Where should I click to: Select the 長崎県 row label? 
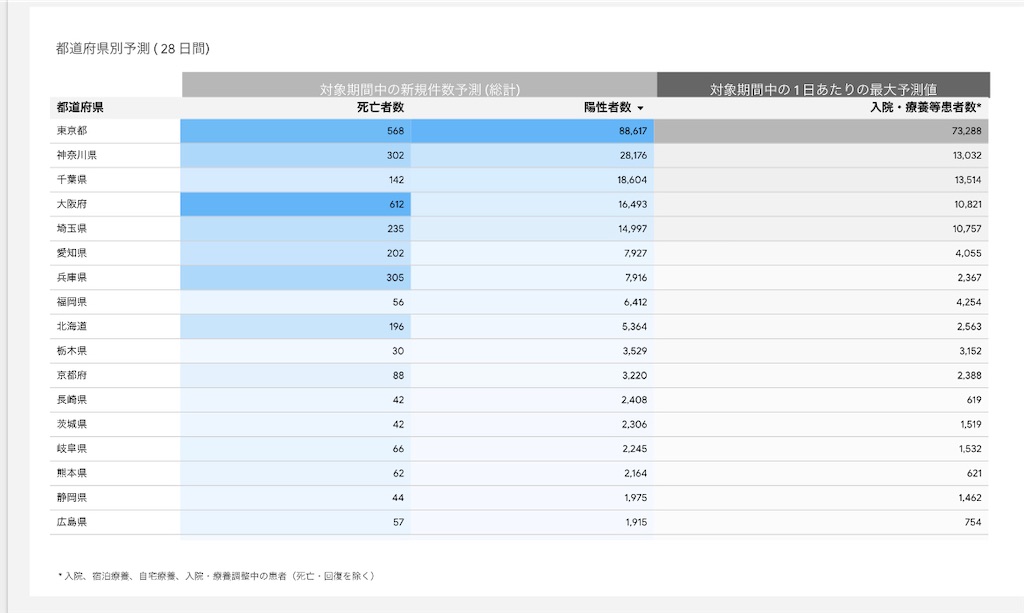72,400
